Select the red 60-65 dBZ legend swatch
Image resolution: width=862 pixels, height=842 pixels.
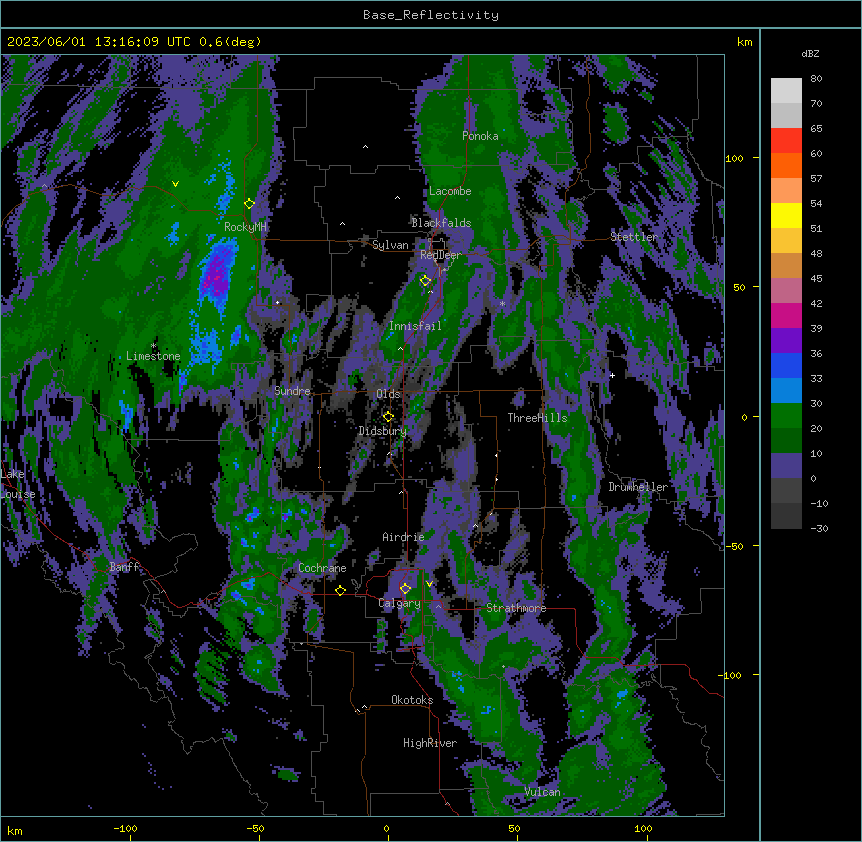[x=786, y=141]
